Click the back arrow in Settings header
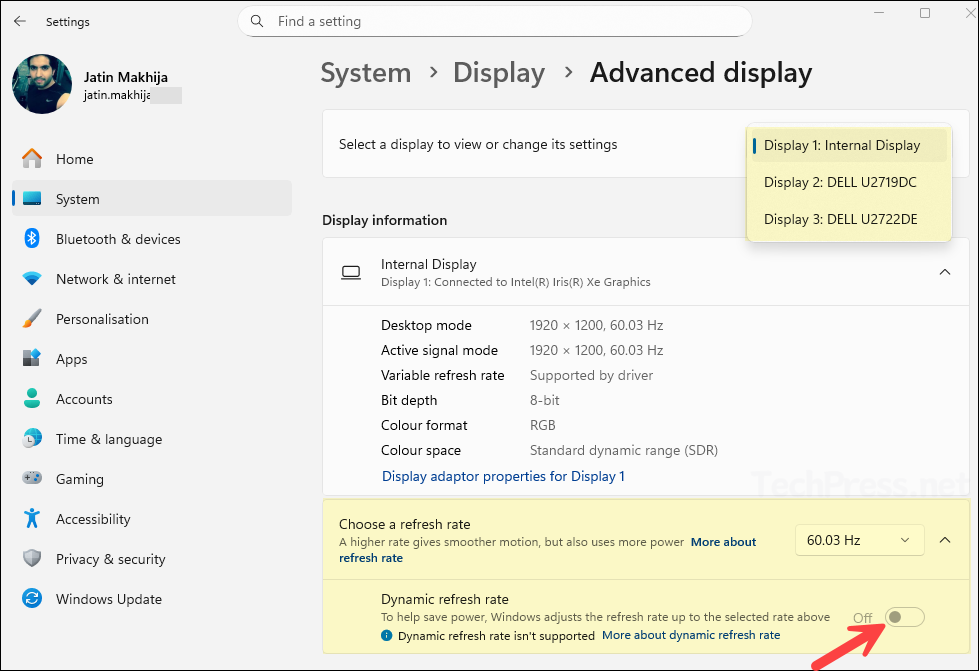979x671 pixels. [20, 21]
